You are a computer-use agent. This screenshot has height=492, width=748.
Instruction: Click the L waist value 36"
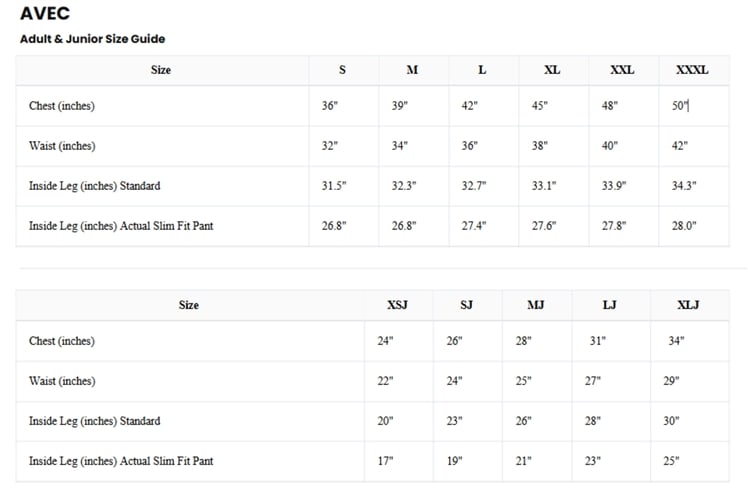point(469,146)
